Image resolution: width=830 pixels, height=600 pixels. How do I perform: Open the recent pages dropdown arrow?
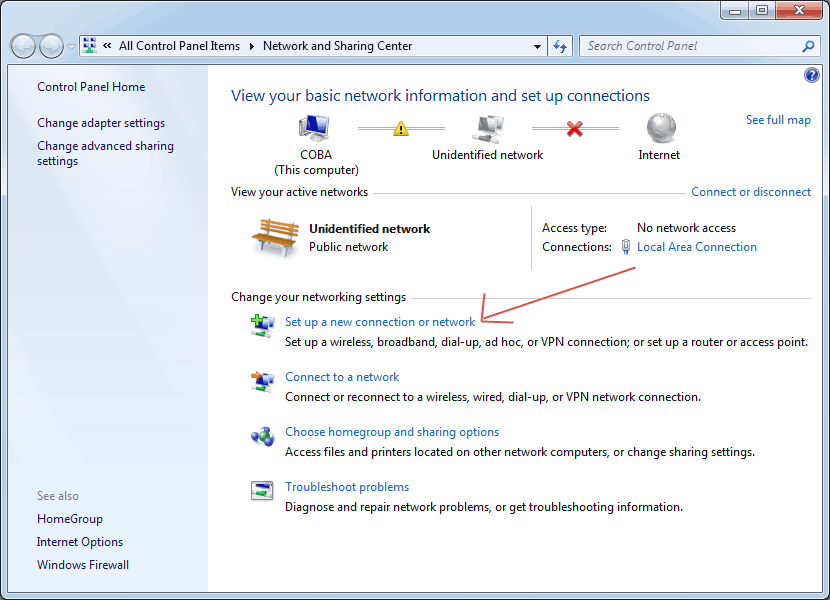(x=71, y=47)
